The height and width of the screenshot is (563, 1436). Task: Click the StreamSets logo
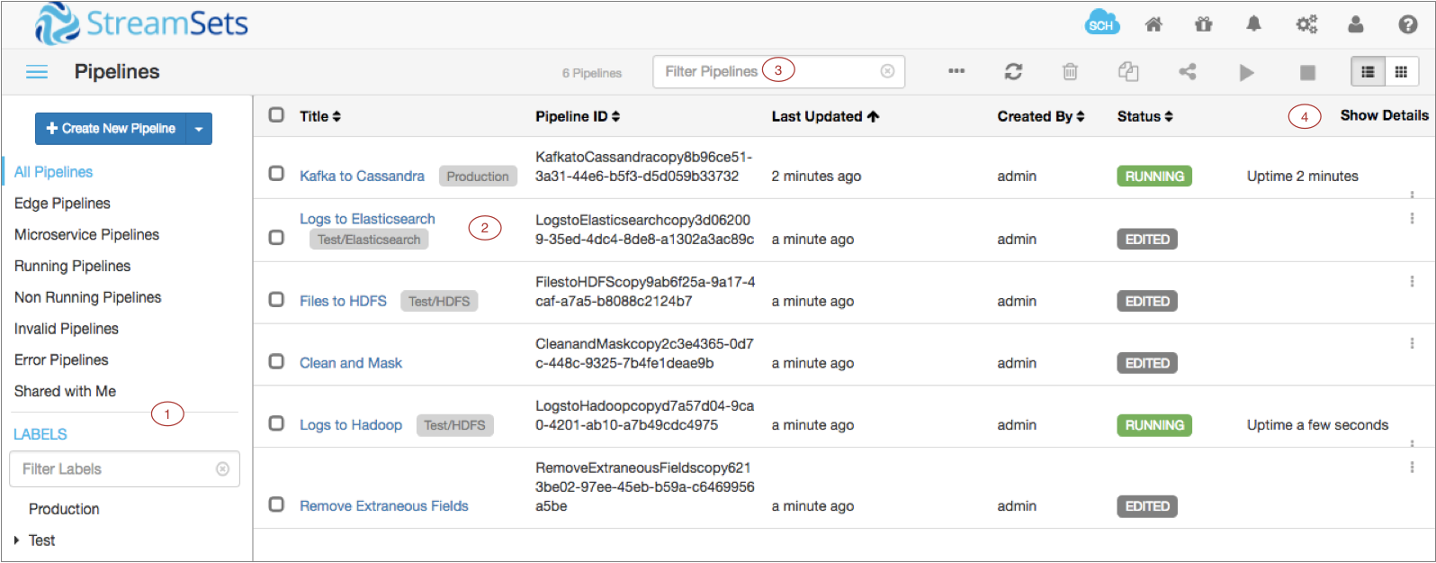pyautogui.click(x=142, y=24)
